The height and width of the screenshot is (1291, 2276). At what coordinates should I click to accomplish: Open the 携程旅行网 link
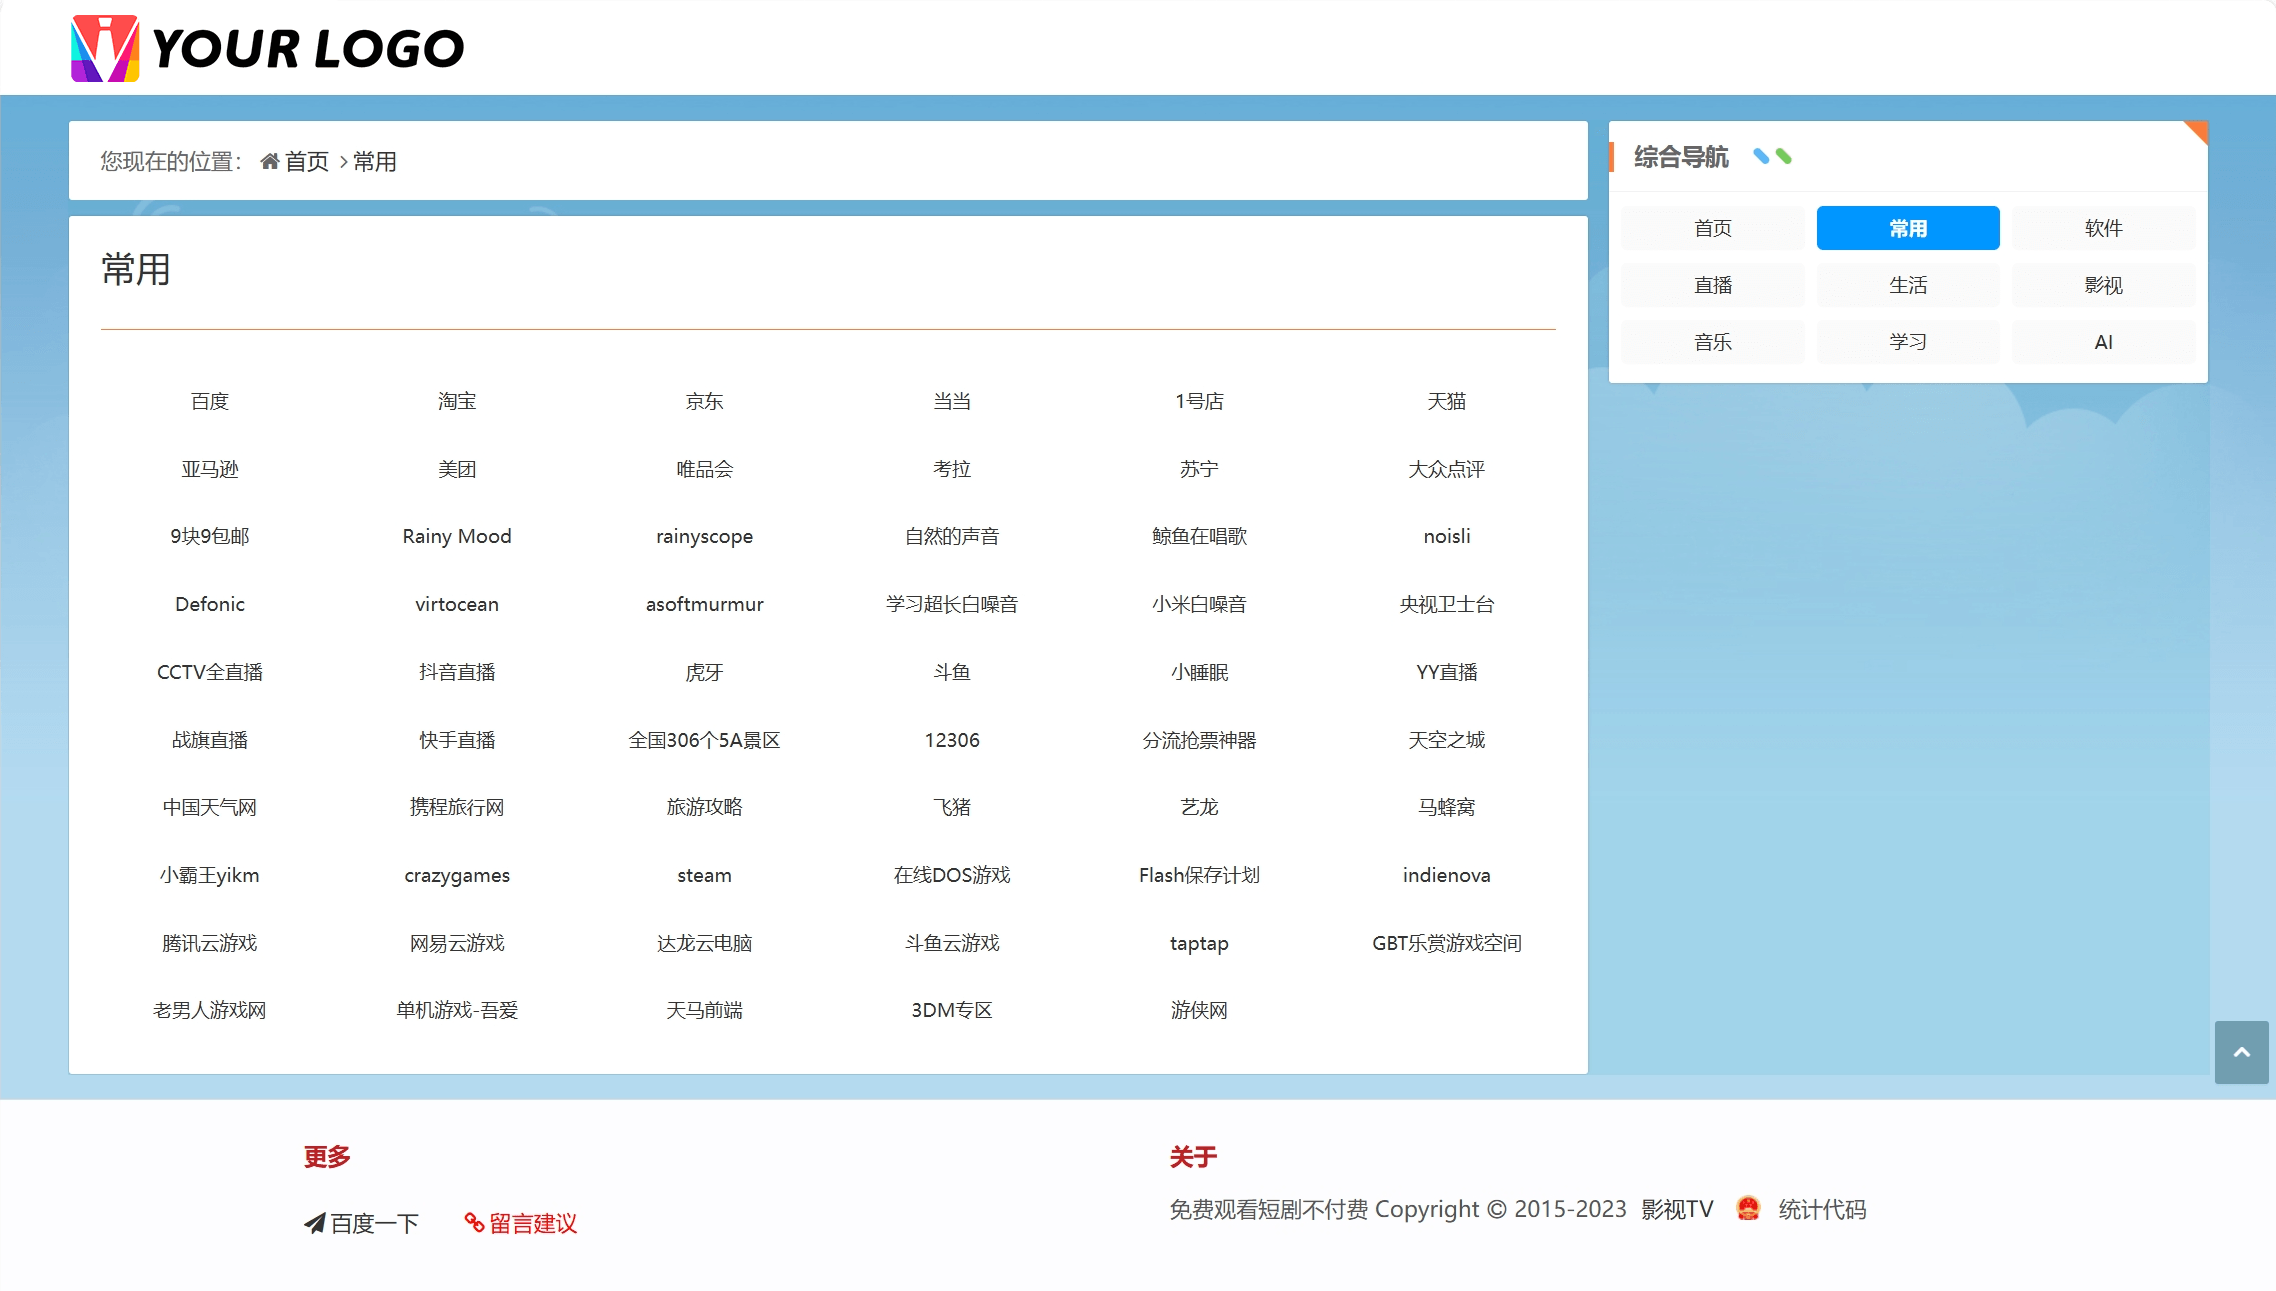coord(457,807)
